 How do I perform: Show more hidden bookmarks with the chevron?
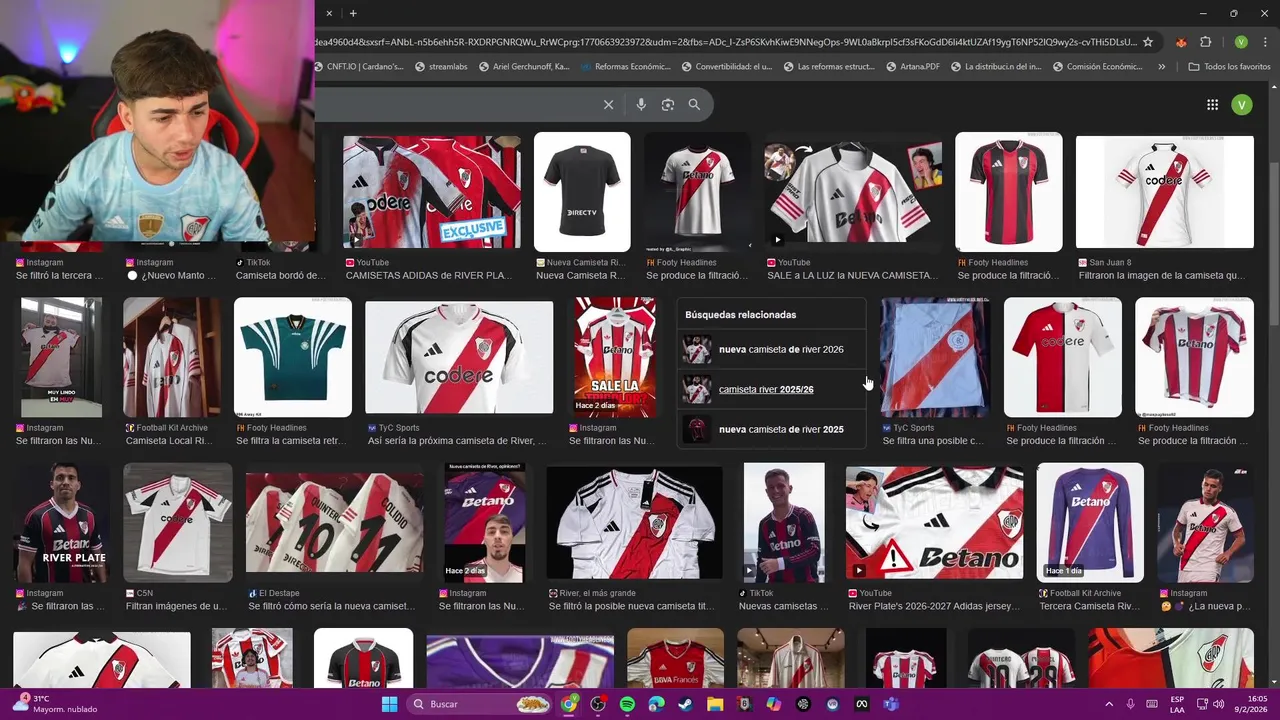point(1161,67)
